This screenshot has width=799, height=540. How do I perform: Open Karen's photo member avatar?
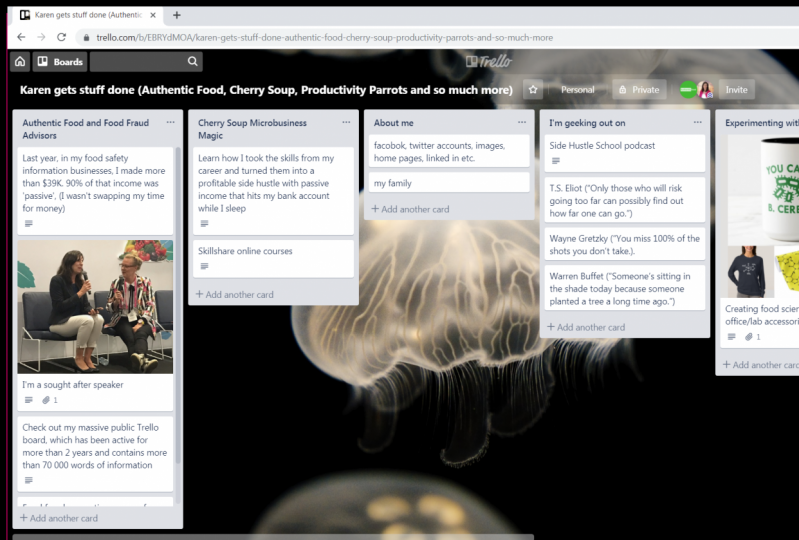point(705,90)
